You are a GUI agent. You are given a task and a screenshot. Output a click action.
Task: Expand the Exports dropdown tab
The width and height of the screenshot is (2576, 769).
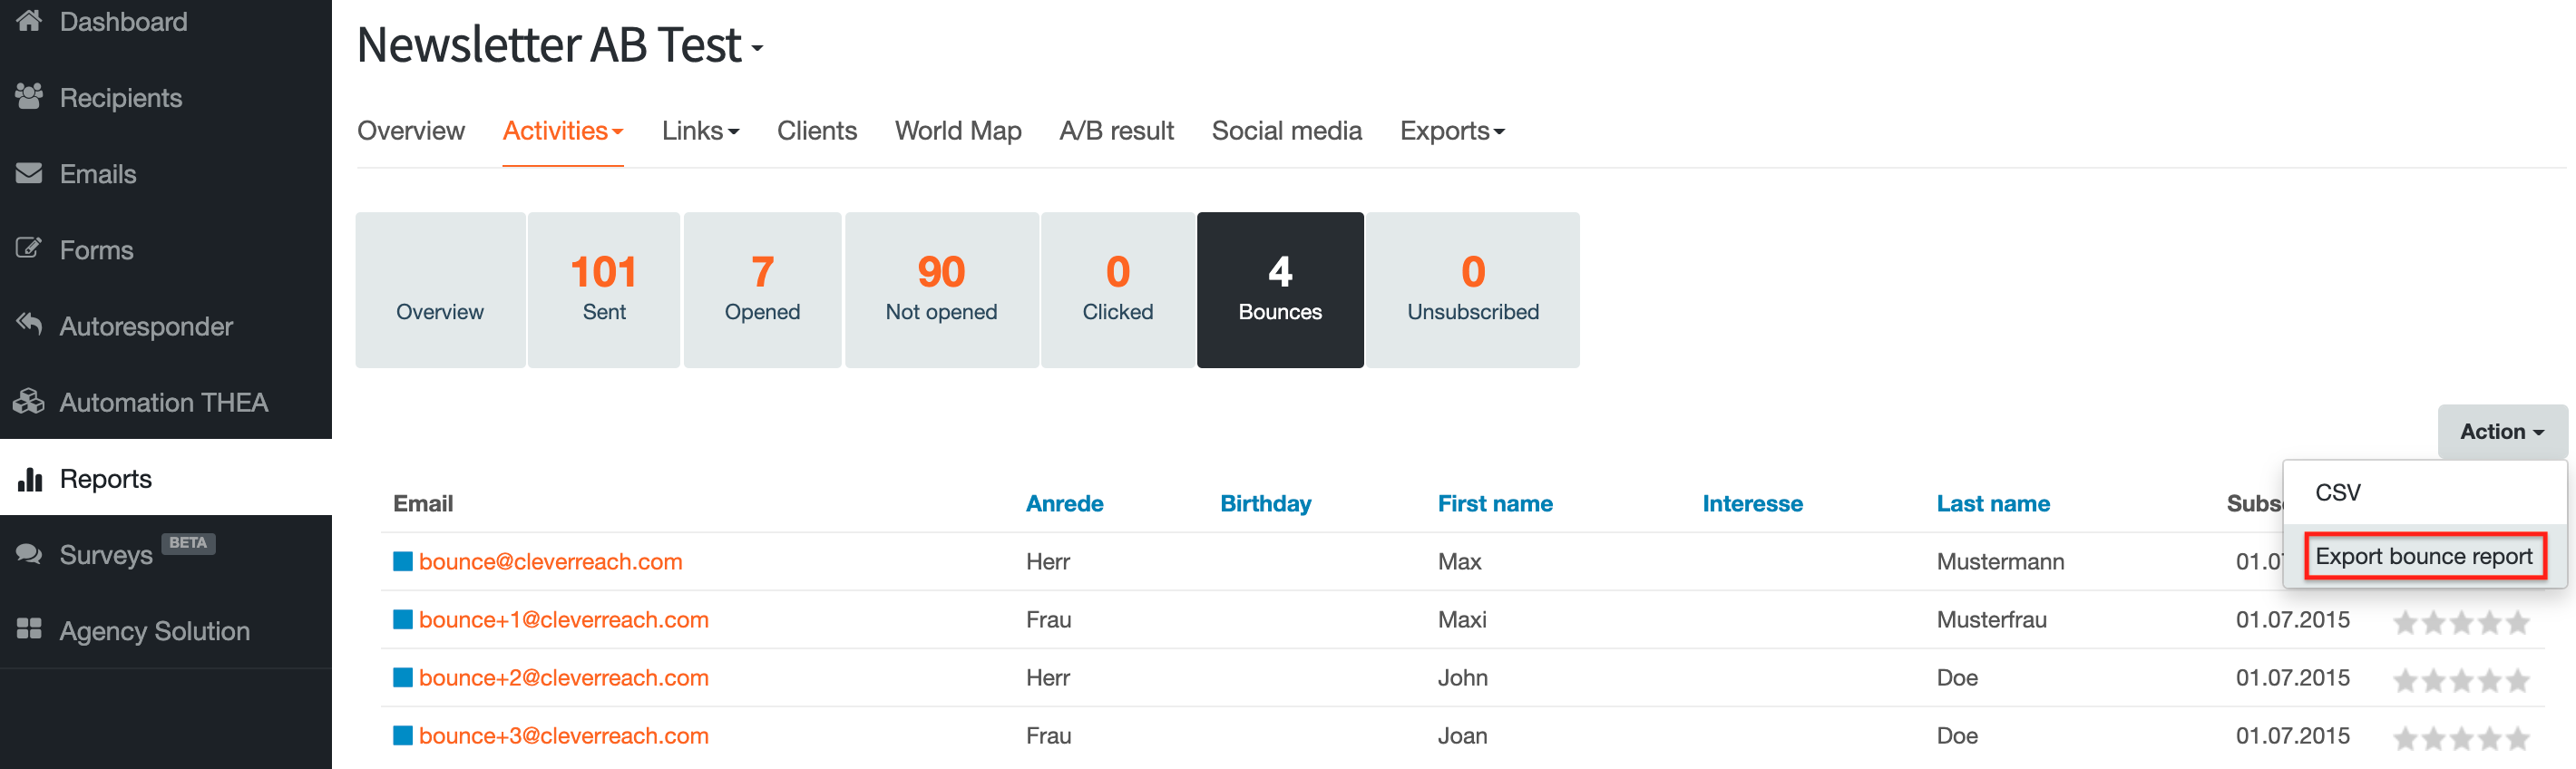(1451, 131)
